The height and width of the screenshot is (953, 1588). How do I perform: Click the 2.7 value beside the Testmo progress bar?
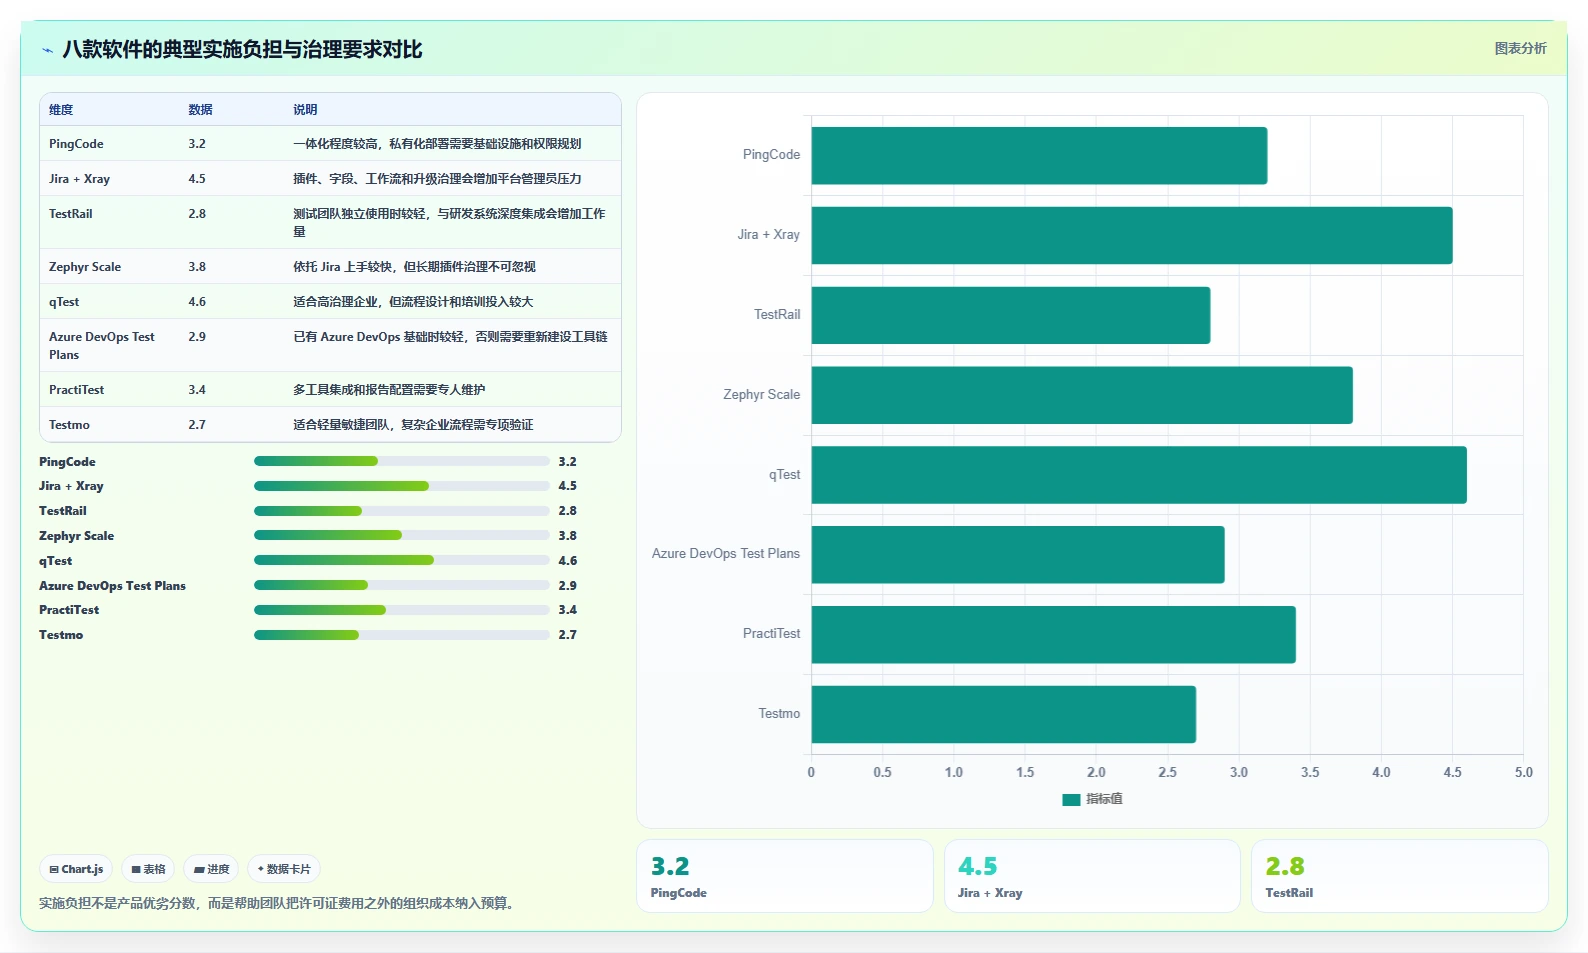[567, 635]
